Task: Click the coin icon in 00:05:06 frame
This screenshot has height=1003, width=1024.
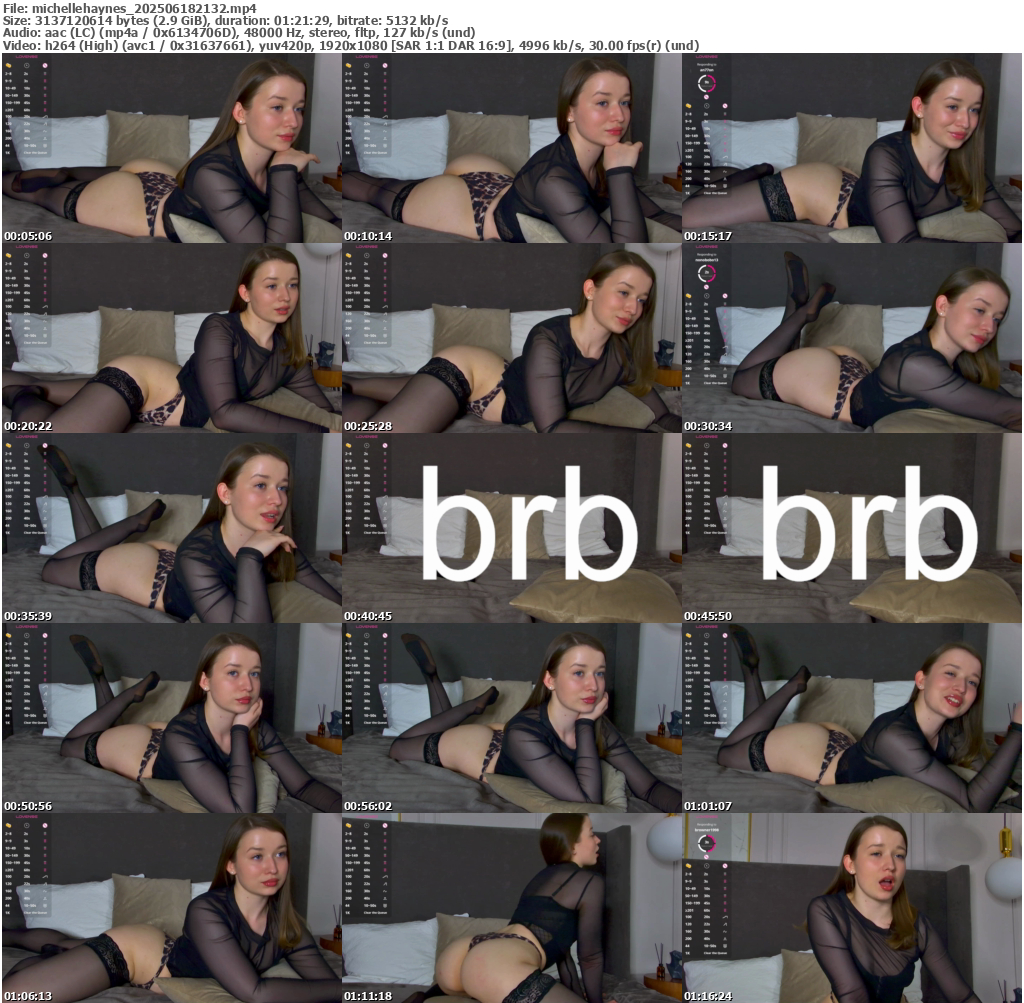Action: pyautogui.click(x=8, y=65)
